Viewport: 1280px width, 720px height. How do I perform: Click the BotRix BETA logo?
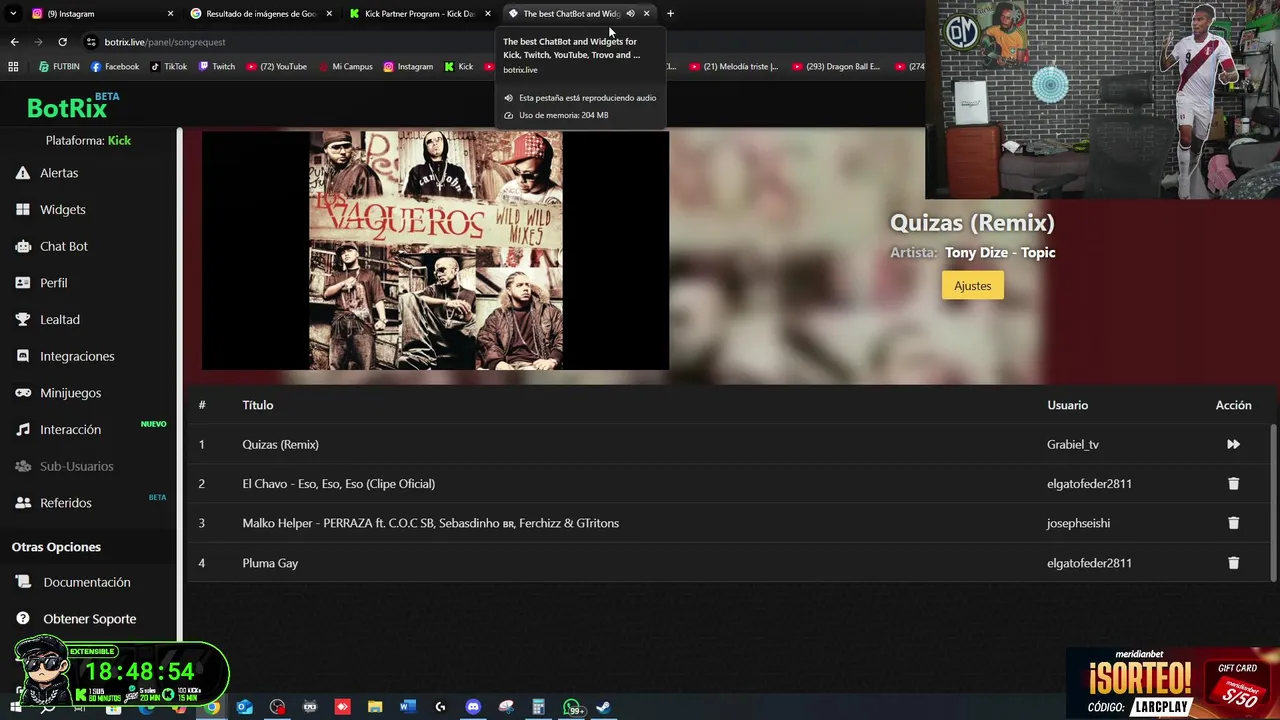[73, 106]
